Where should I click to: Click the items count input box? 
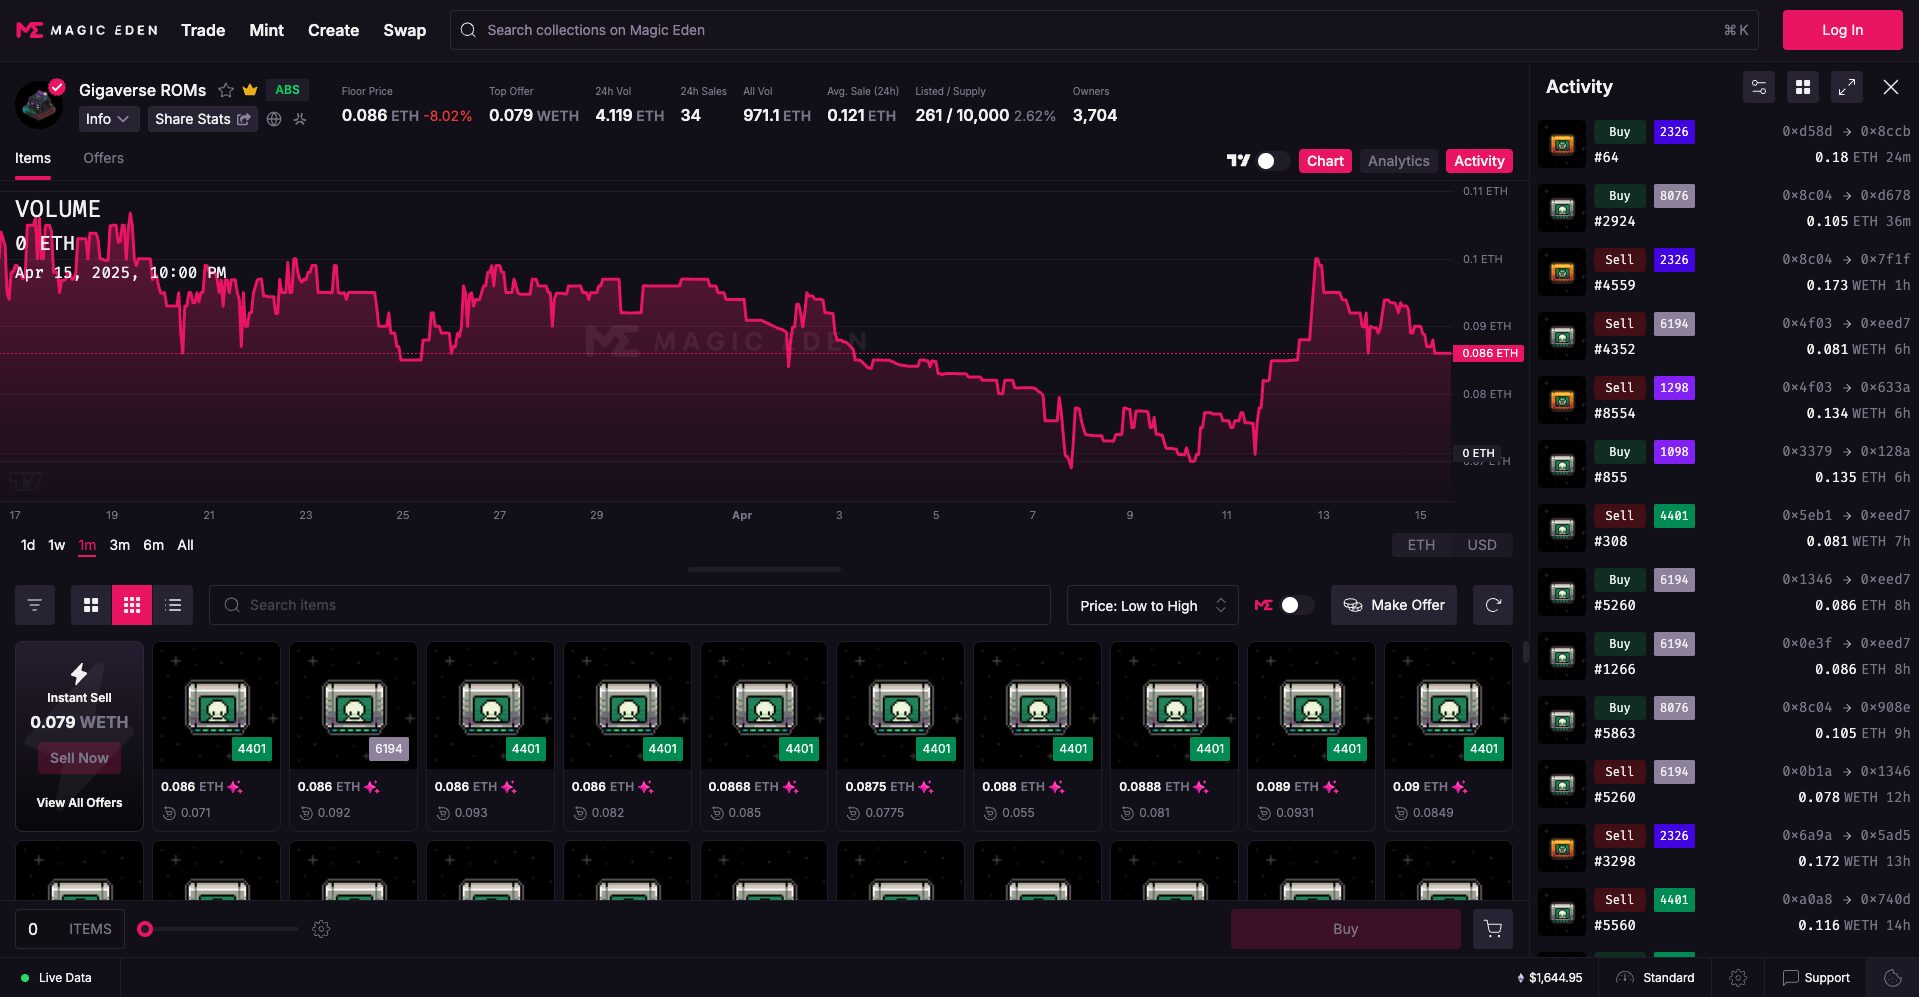tap(70, 929)
